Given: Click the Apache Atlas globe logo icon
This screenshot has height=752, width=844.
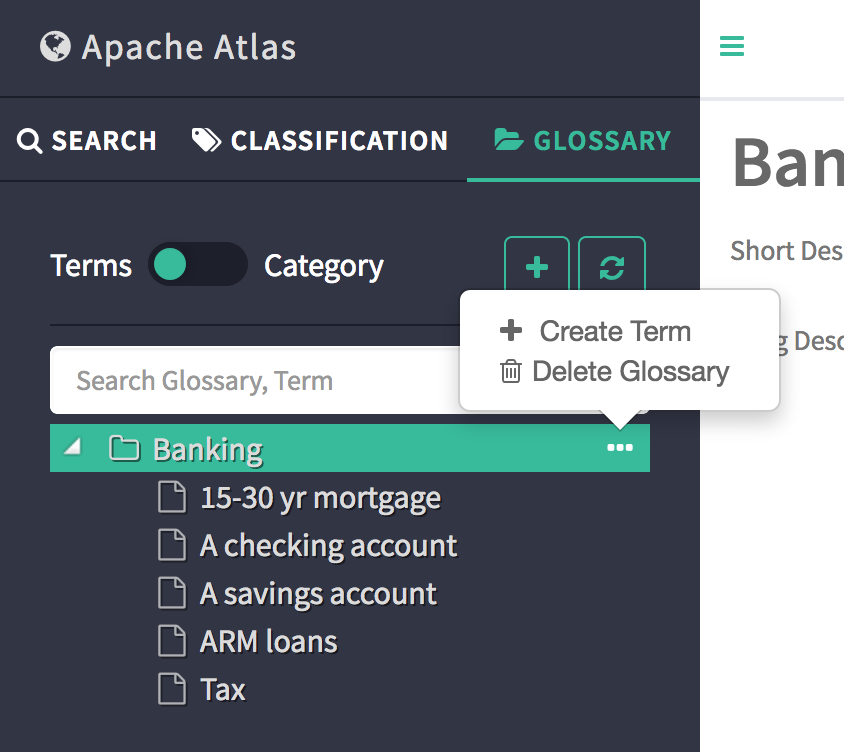Looking at the screenshot, I should coord(55,46).
